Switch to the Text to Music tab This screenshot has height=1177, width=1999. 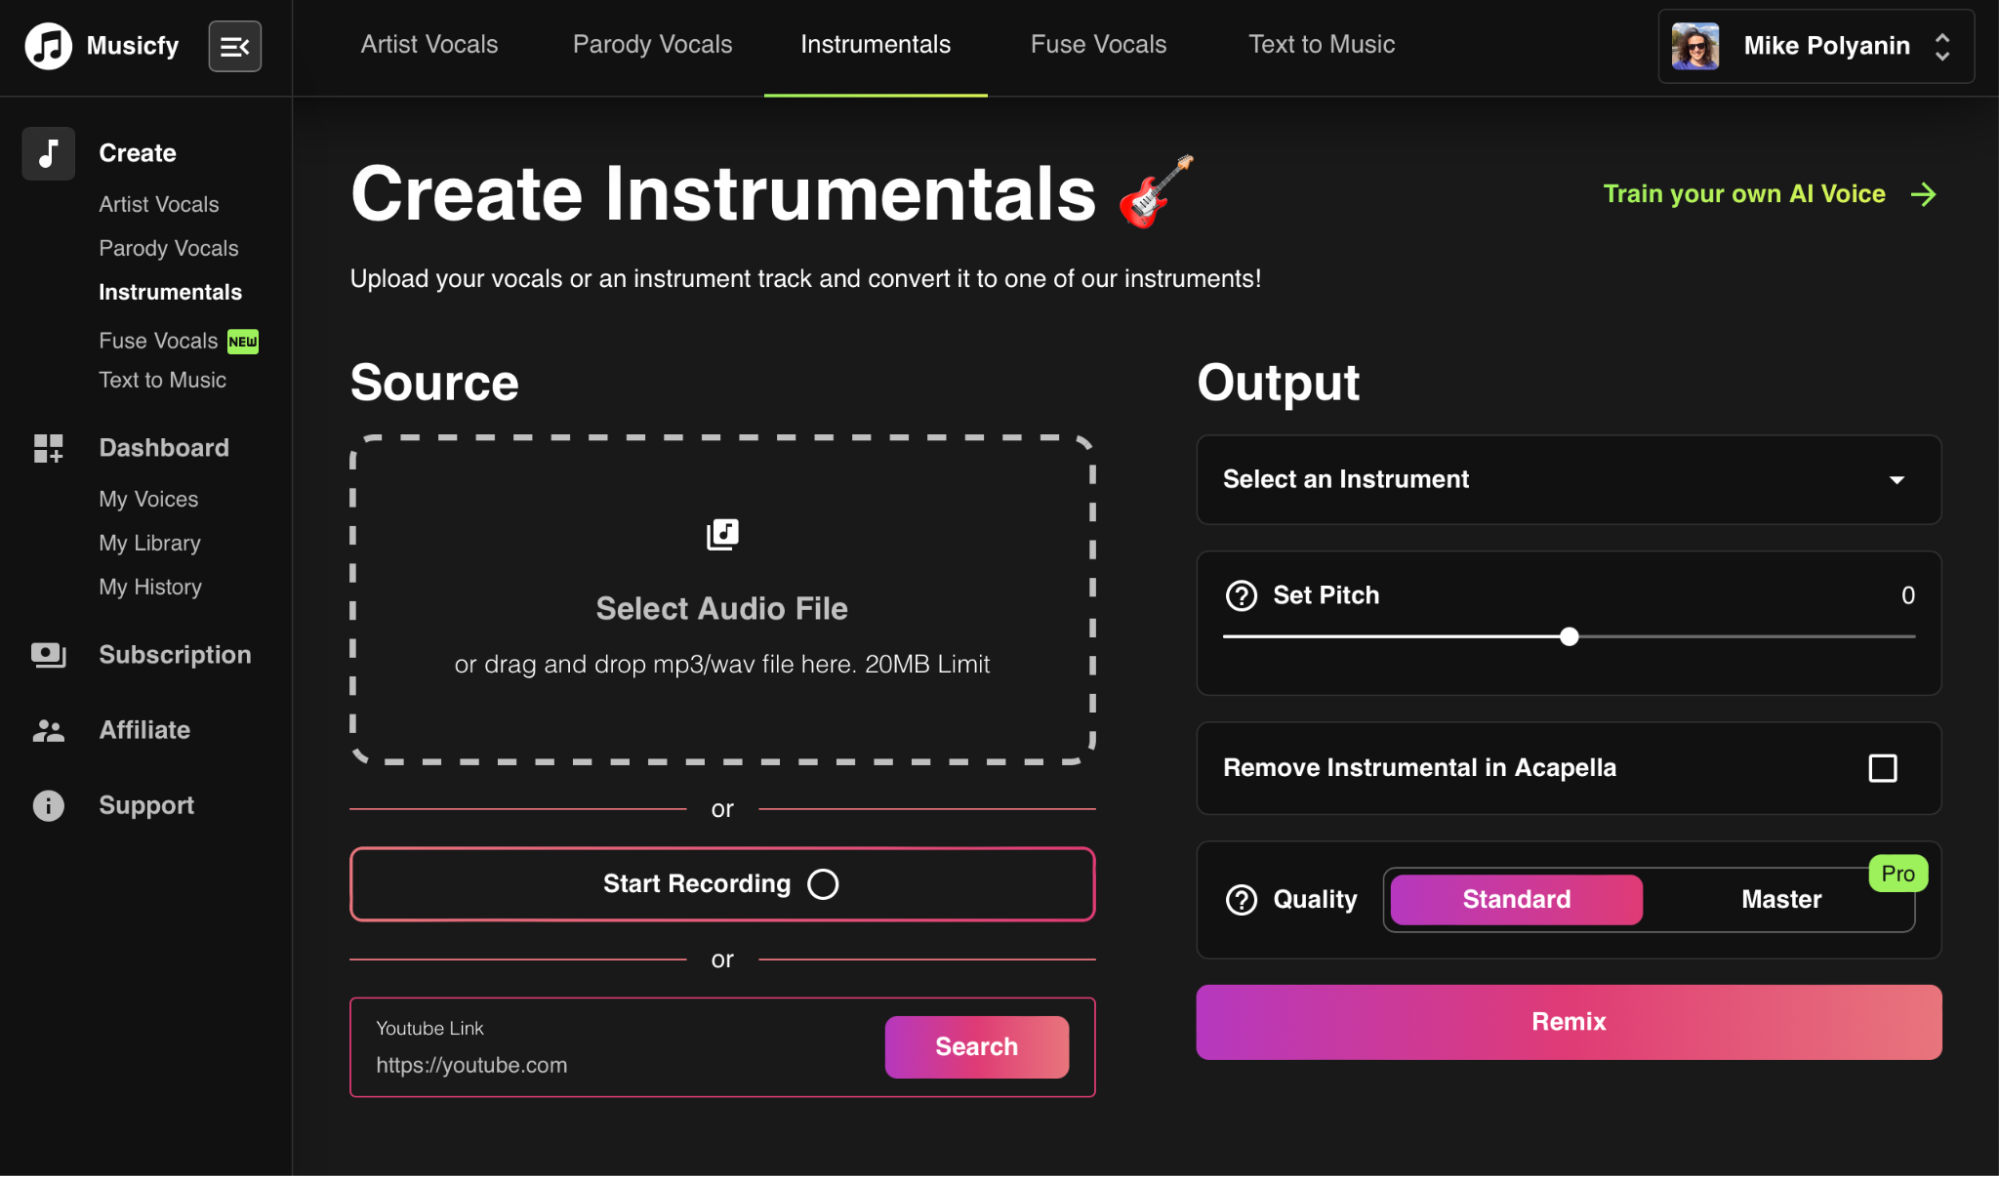tap(1321, 45)
